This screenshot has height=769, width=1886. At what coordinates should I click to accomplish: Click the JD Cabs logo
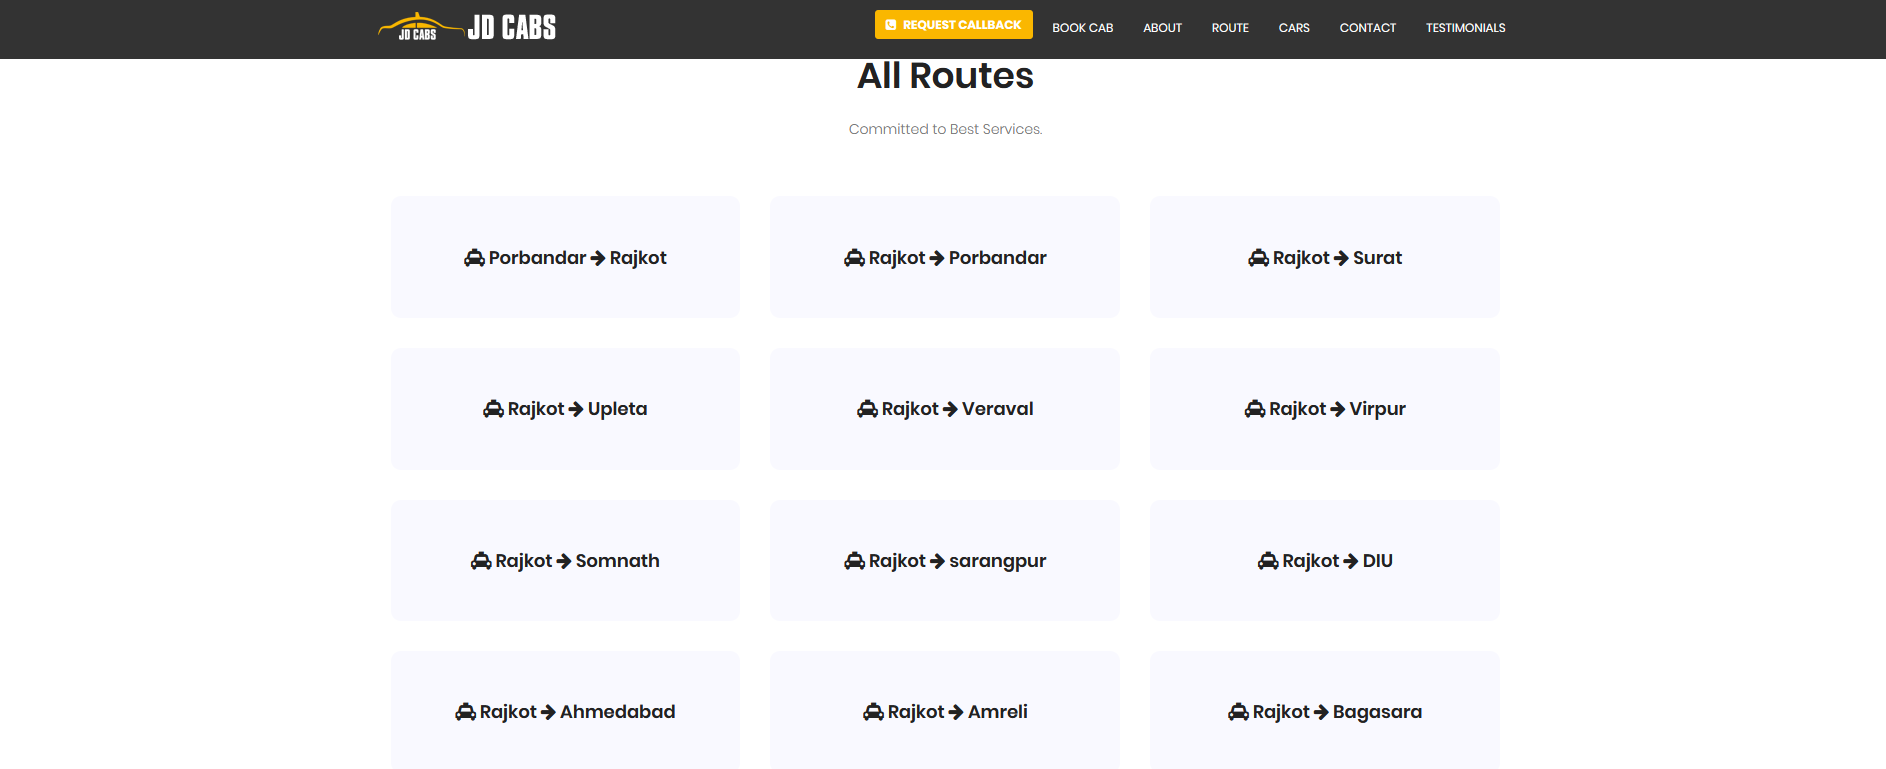click(467, 27)
